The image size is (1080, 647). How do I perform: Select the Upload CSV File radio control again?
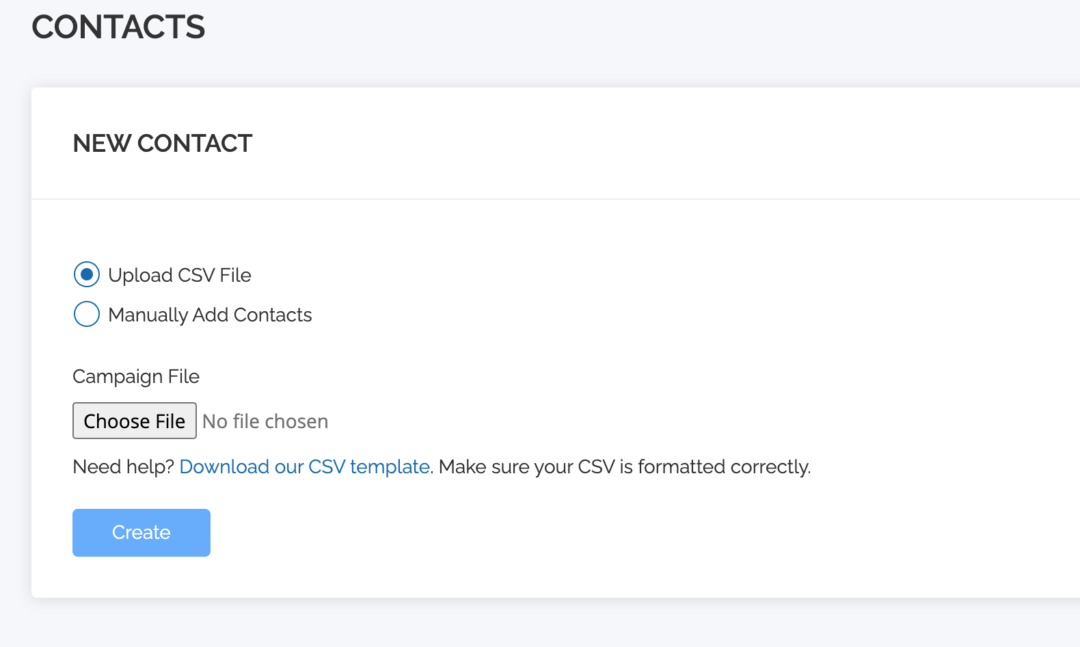point(86,274)
